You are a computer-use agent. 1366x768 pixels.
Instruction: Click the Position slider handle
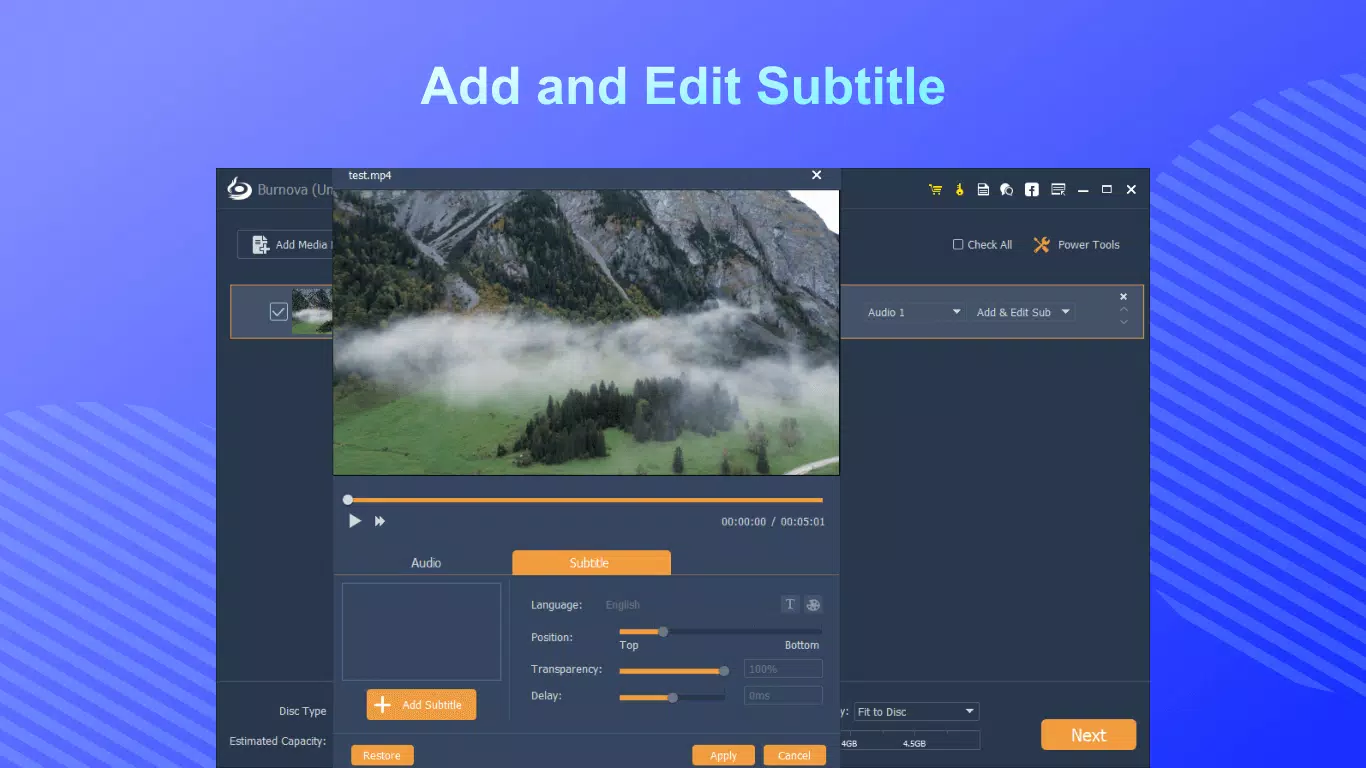662,631
